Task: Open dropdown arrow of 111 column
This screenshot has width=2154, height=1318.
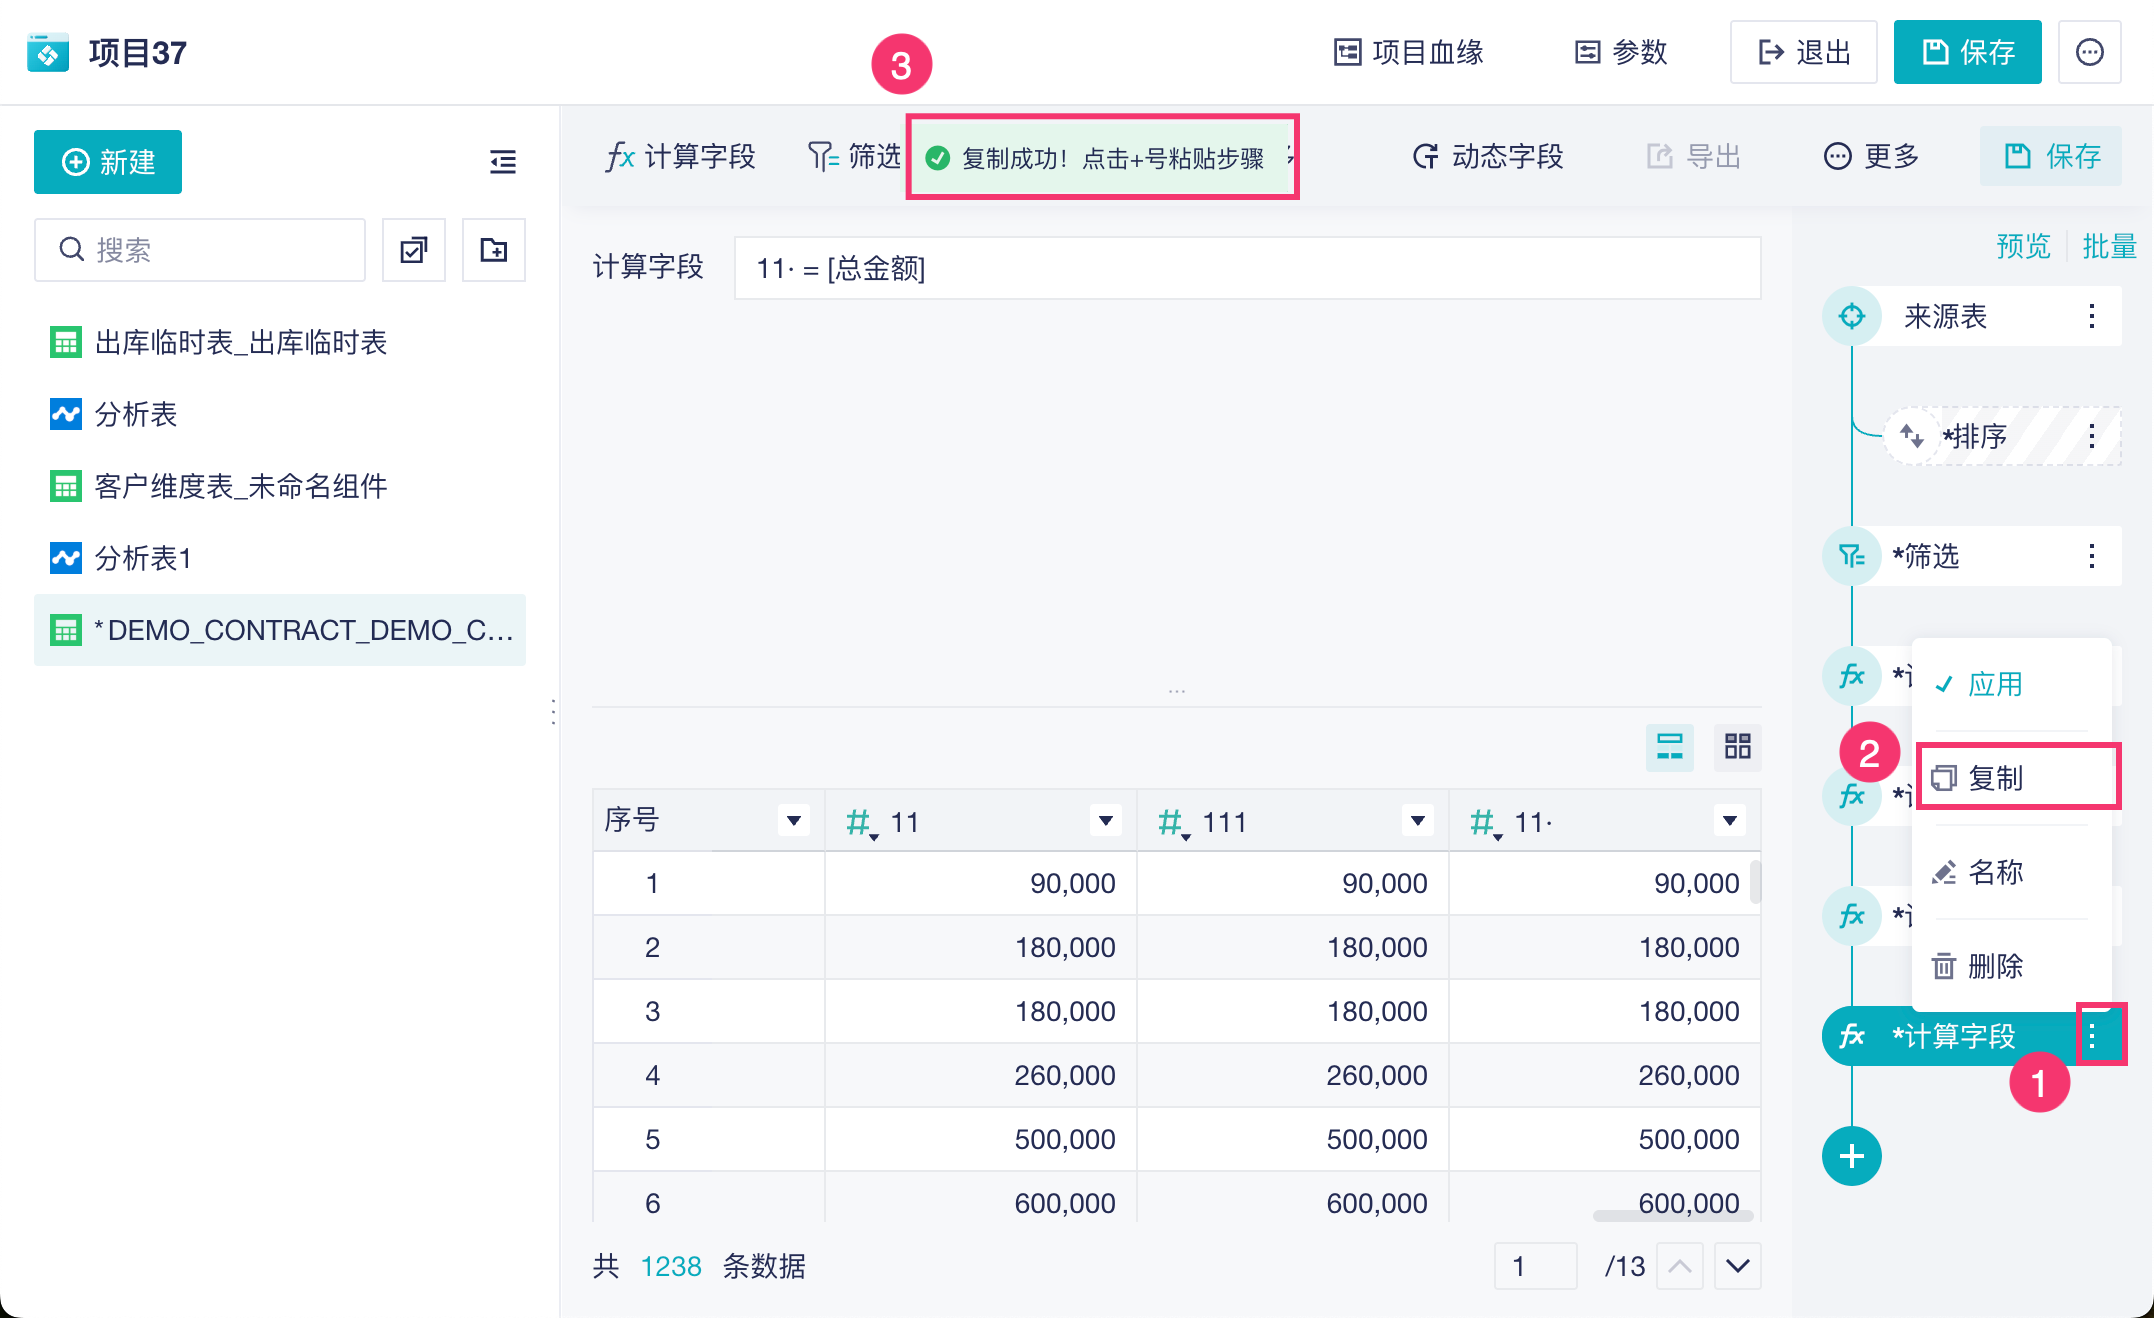Action: pyautogui.click(x=1417, y=821)
